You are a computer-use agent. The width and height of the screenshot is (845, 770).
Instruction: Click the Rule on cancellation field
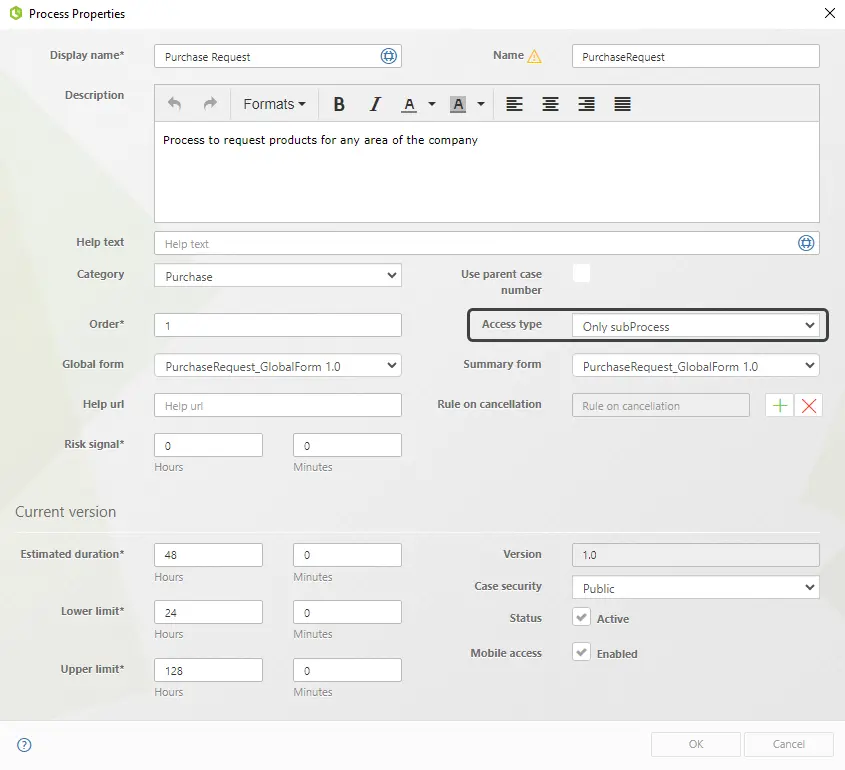tap(661, 405)
